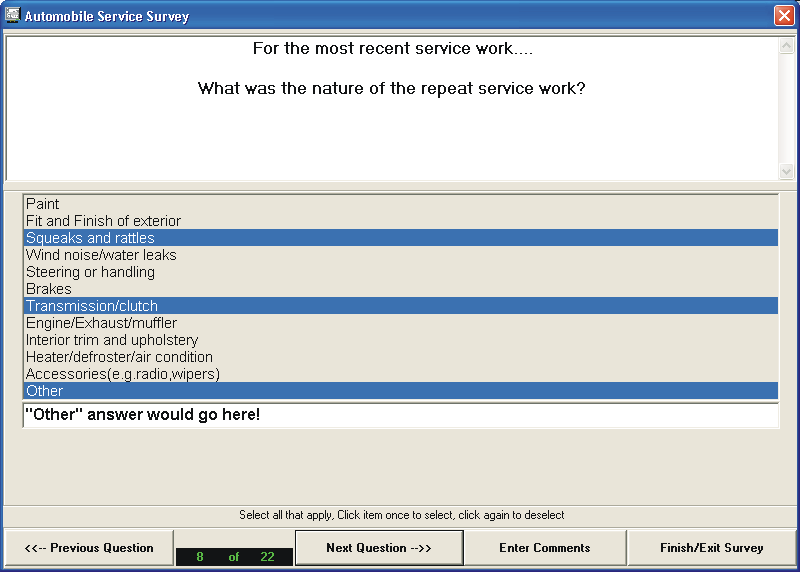Deselect Transmission/clutch
The width and height of the screenshot is (800, 572).
401,306
